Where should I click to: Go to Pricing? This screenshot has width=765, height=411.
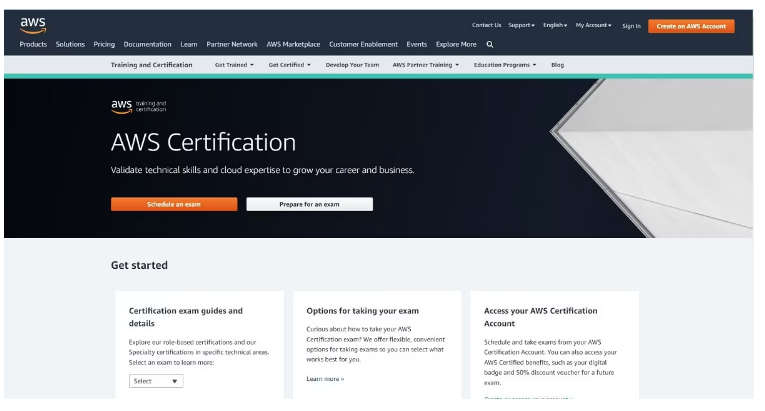(x=104, y=44)
